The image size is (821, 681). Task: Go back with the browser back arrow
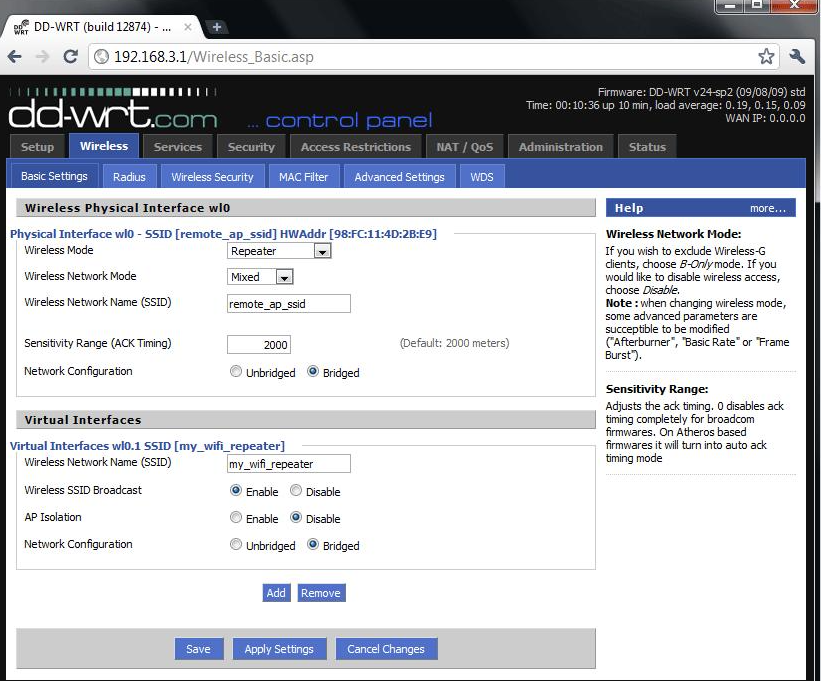15,57
